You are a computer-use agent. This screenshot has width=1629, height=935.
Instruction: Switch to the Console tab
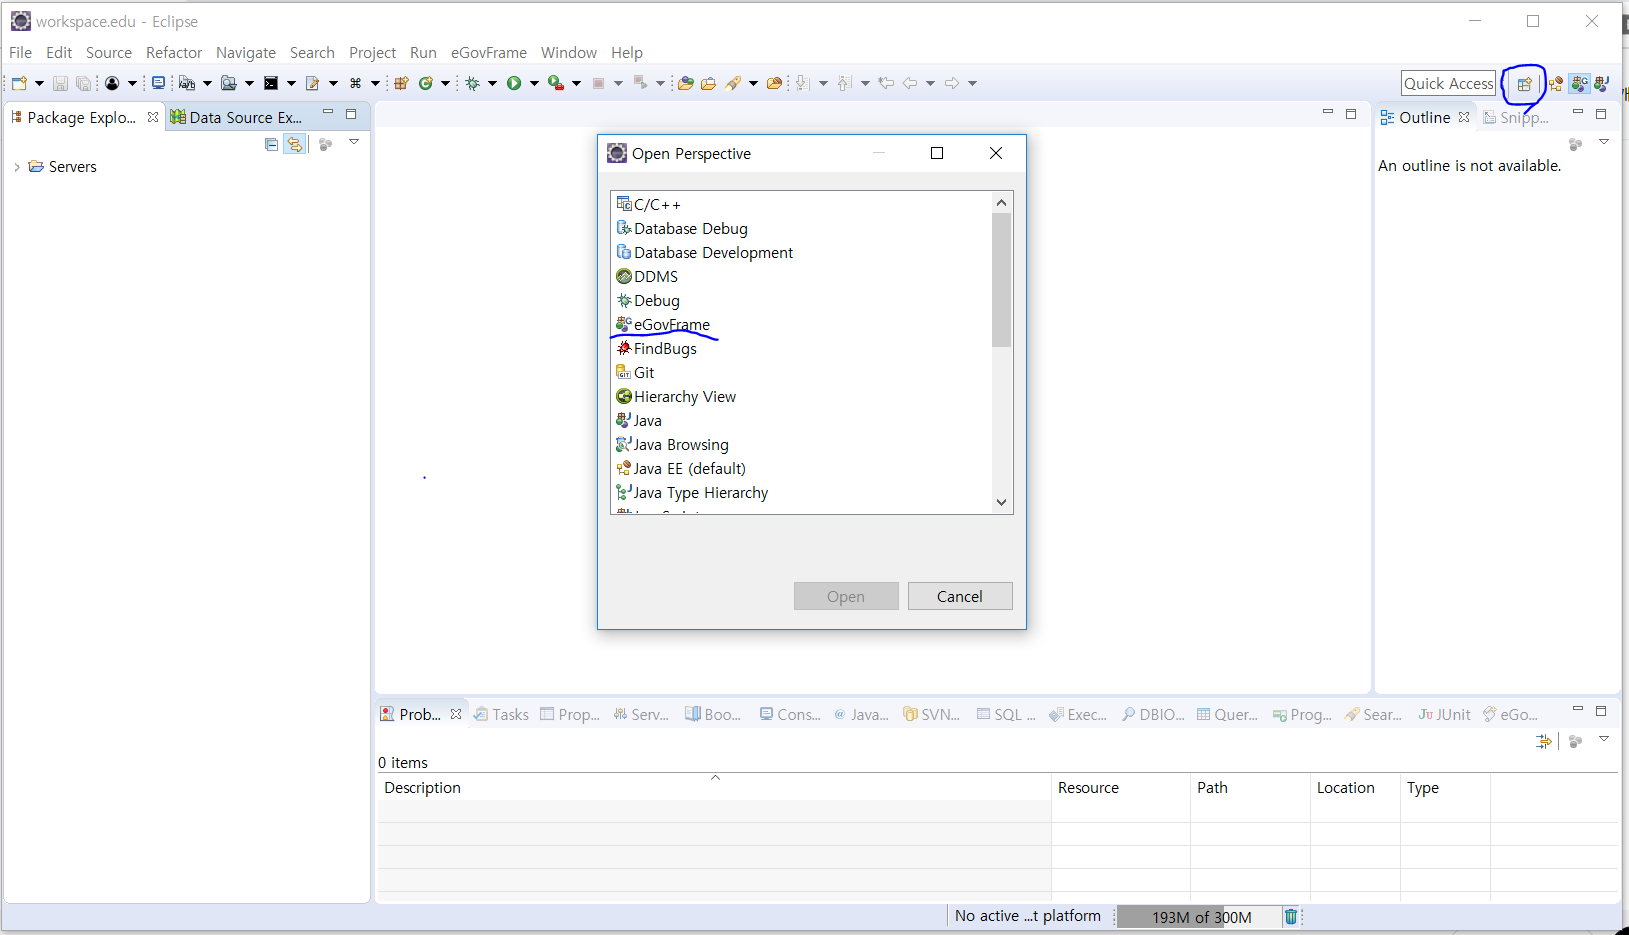coord(790,714)
